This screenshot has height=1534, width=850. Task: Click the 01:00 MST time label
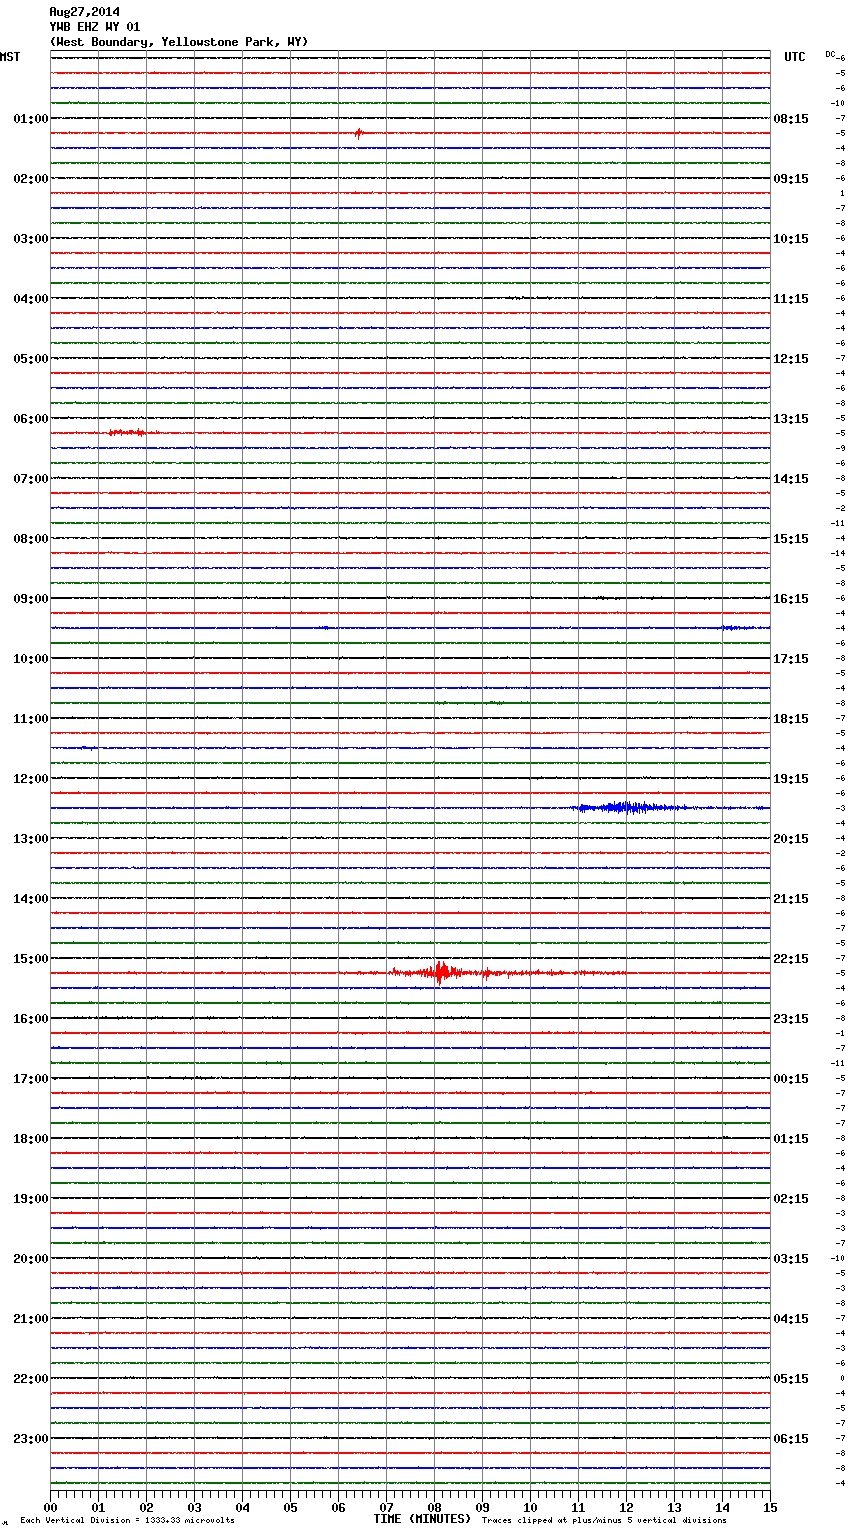click(30, 119)
